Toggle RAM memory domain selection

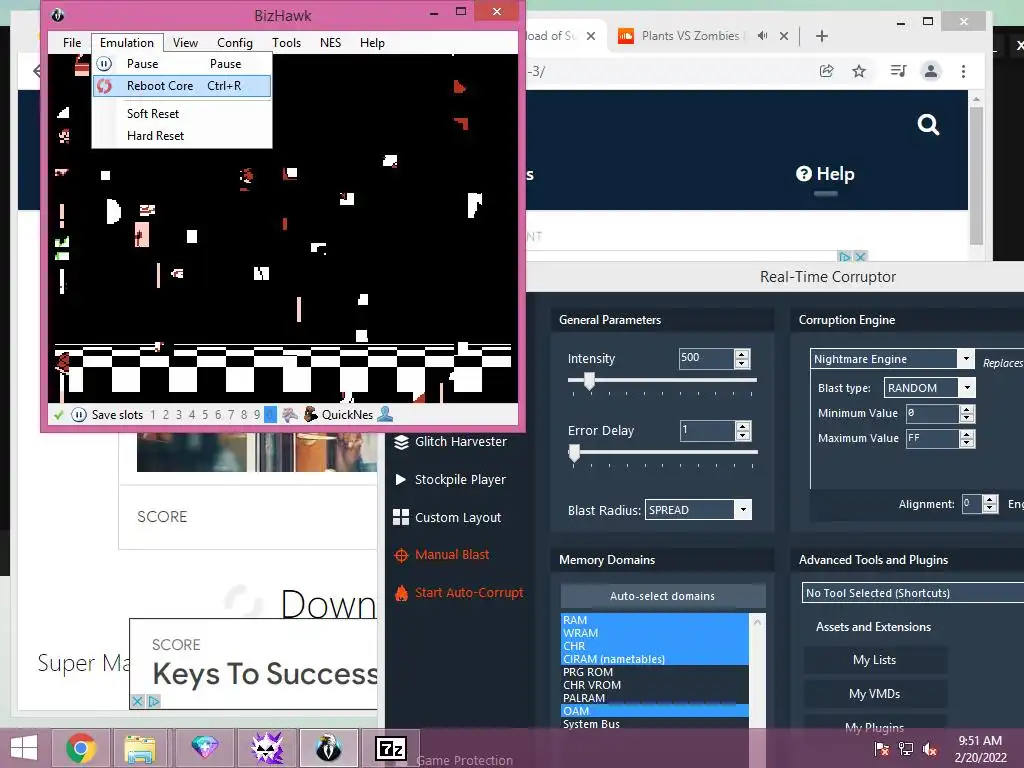[x=654, y=620]
